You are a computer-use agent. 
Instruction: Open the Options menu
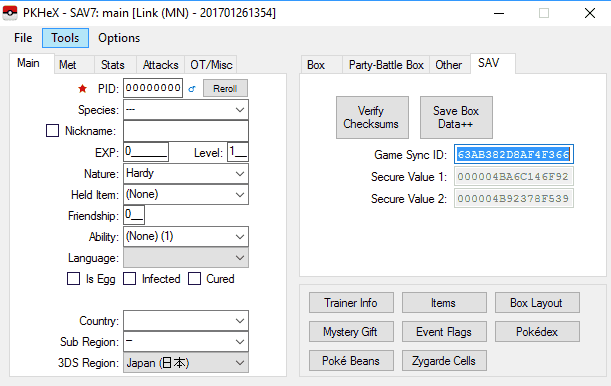pyautogui.click(x=119, y=38)
